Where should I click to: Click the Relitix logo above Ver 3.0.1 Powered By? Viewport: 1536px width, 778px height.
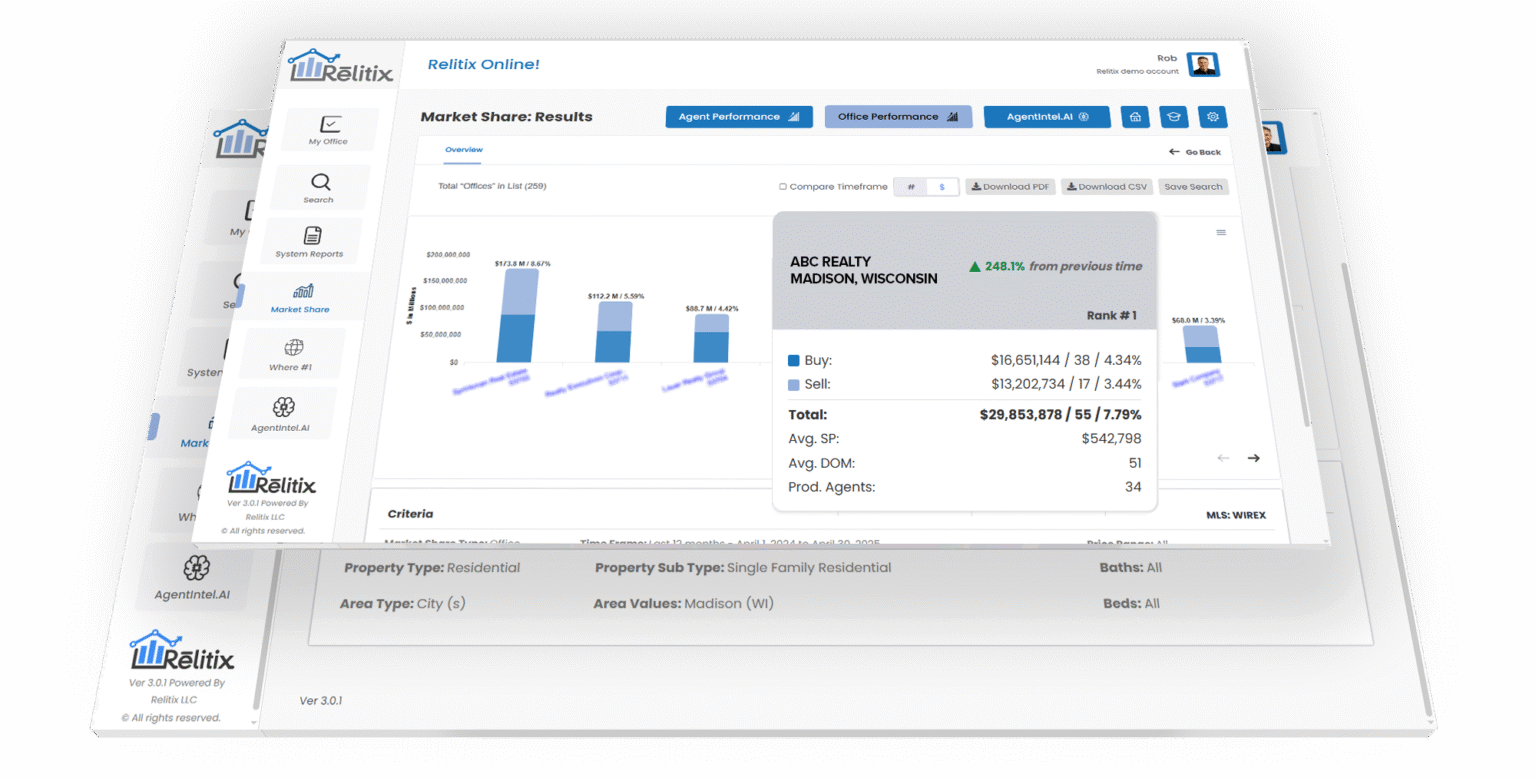(x=271, y=478)
